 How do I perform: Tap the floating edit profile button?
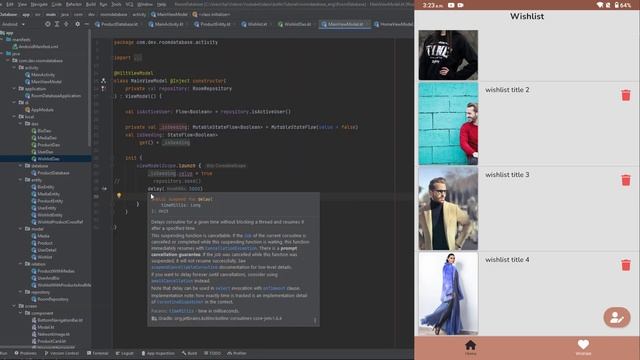tap(617, 318)
